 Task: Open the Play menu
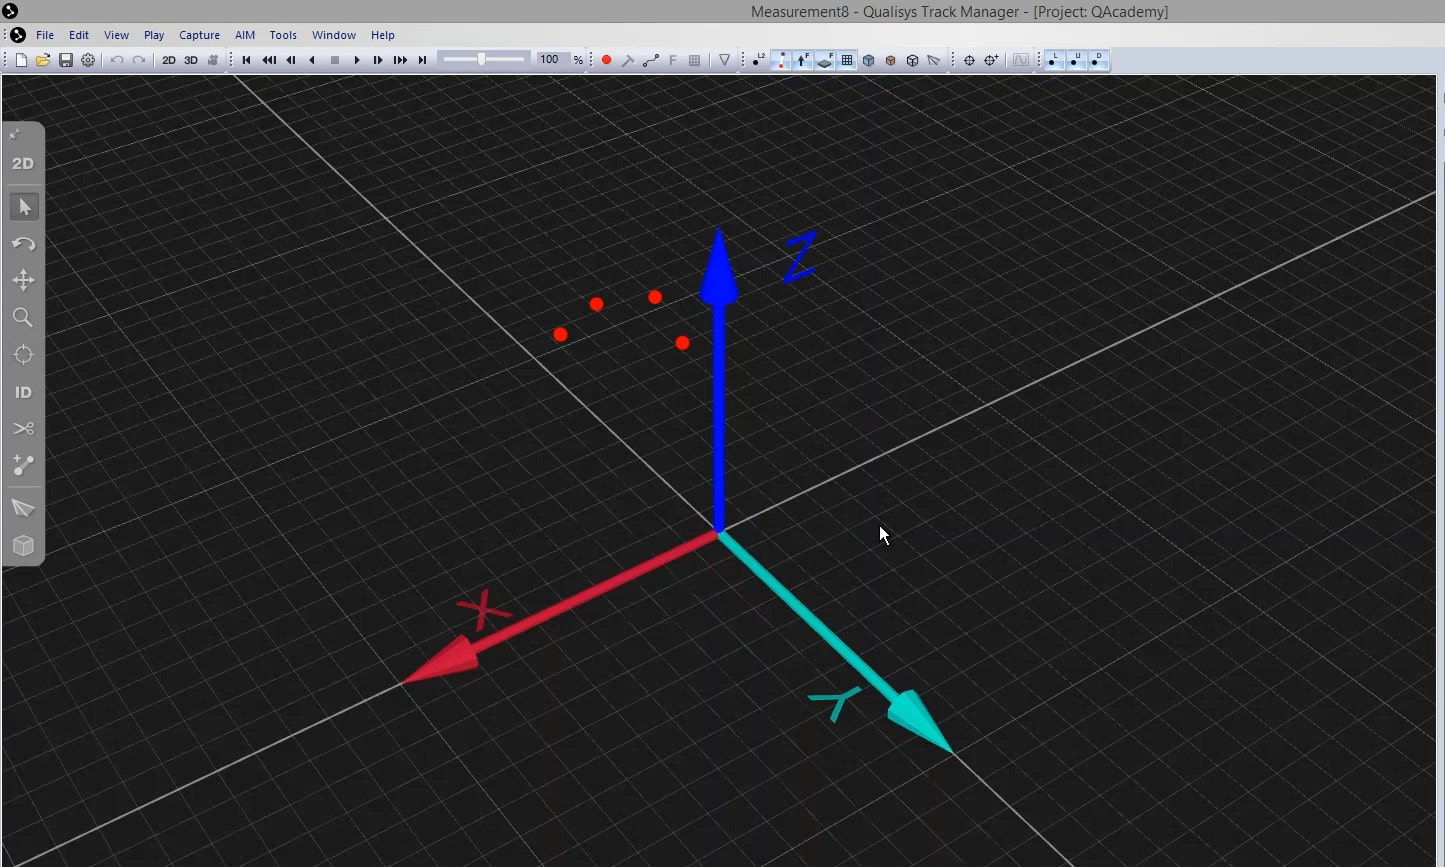click(154, 35)
